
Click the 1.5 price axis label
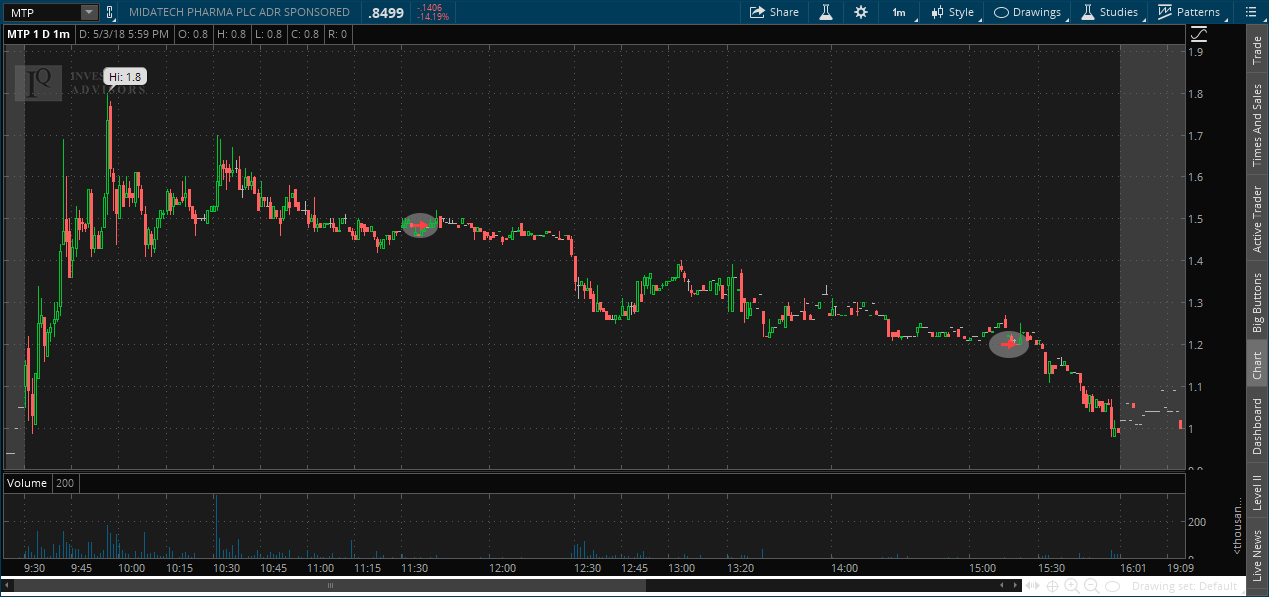tap(1196, 219)
